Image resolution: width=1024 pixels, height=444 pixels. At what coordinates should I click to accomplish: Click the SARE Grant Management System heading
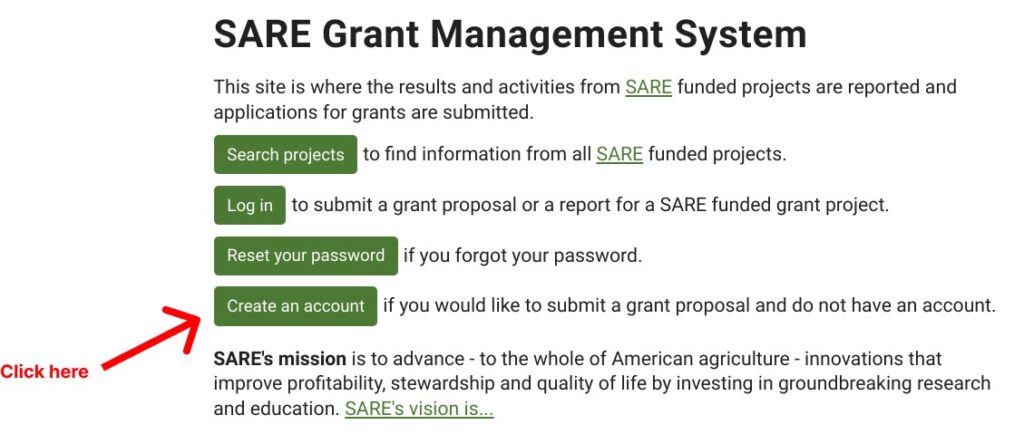pos(510,35)
